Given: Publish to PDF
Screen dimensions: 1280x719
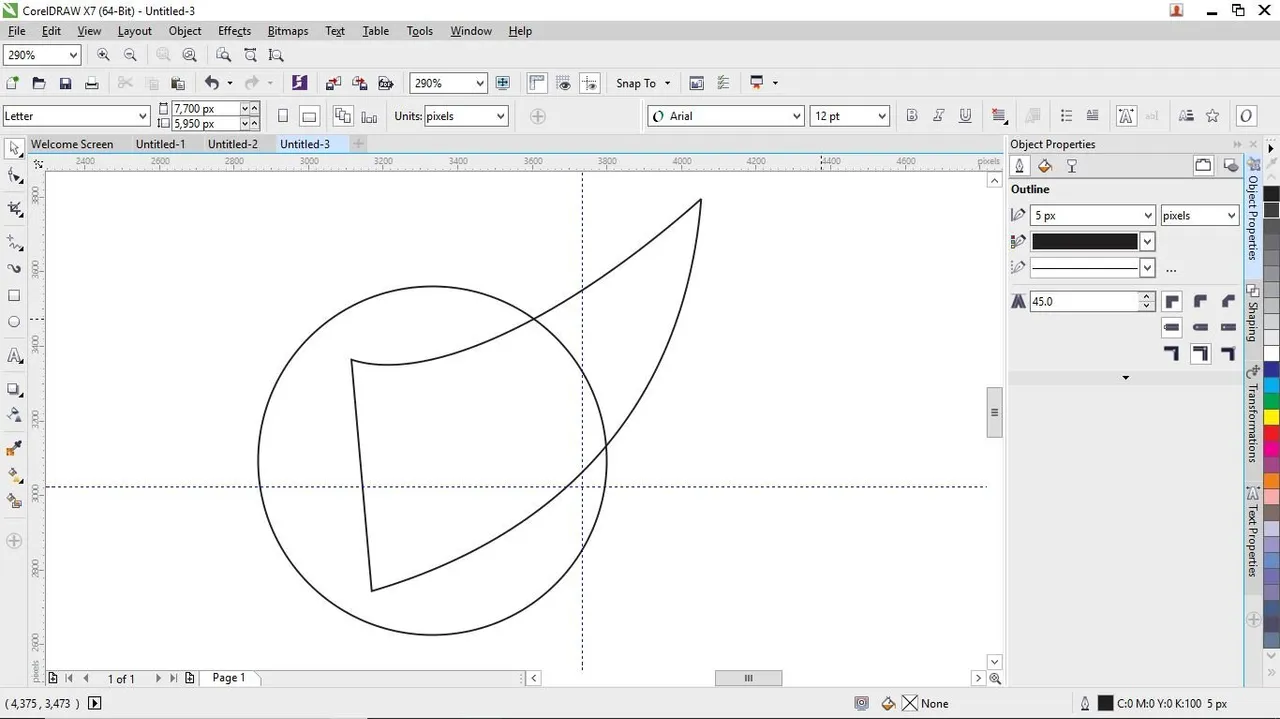Looking at the screenshot, I should [385, 83].
